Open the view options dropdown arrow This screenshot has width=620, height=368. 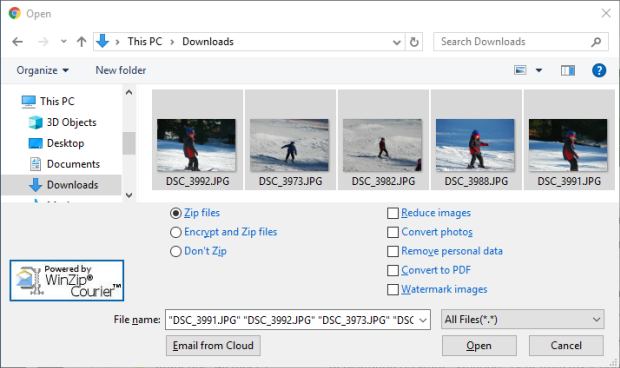[x=539, y=70]
